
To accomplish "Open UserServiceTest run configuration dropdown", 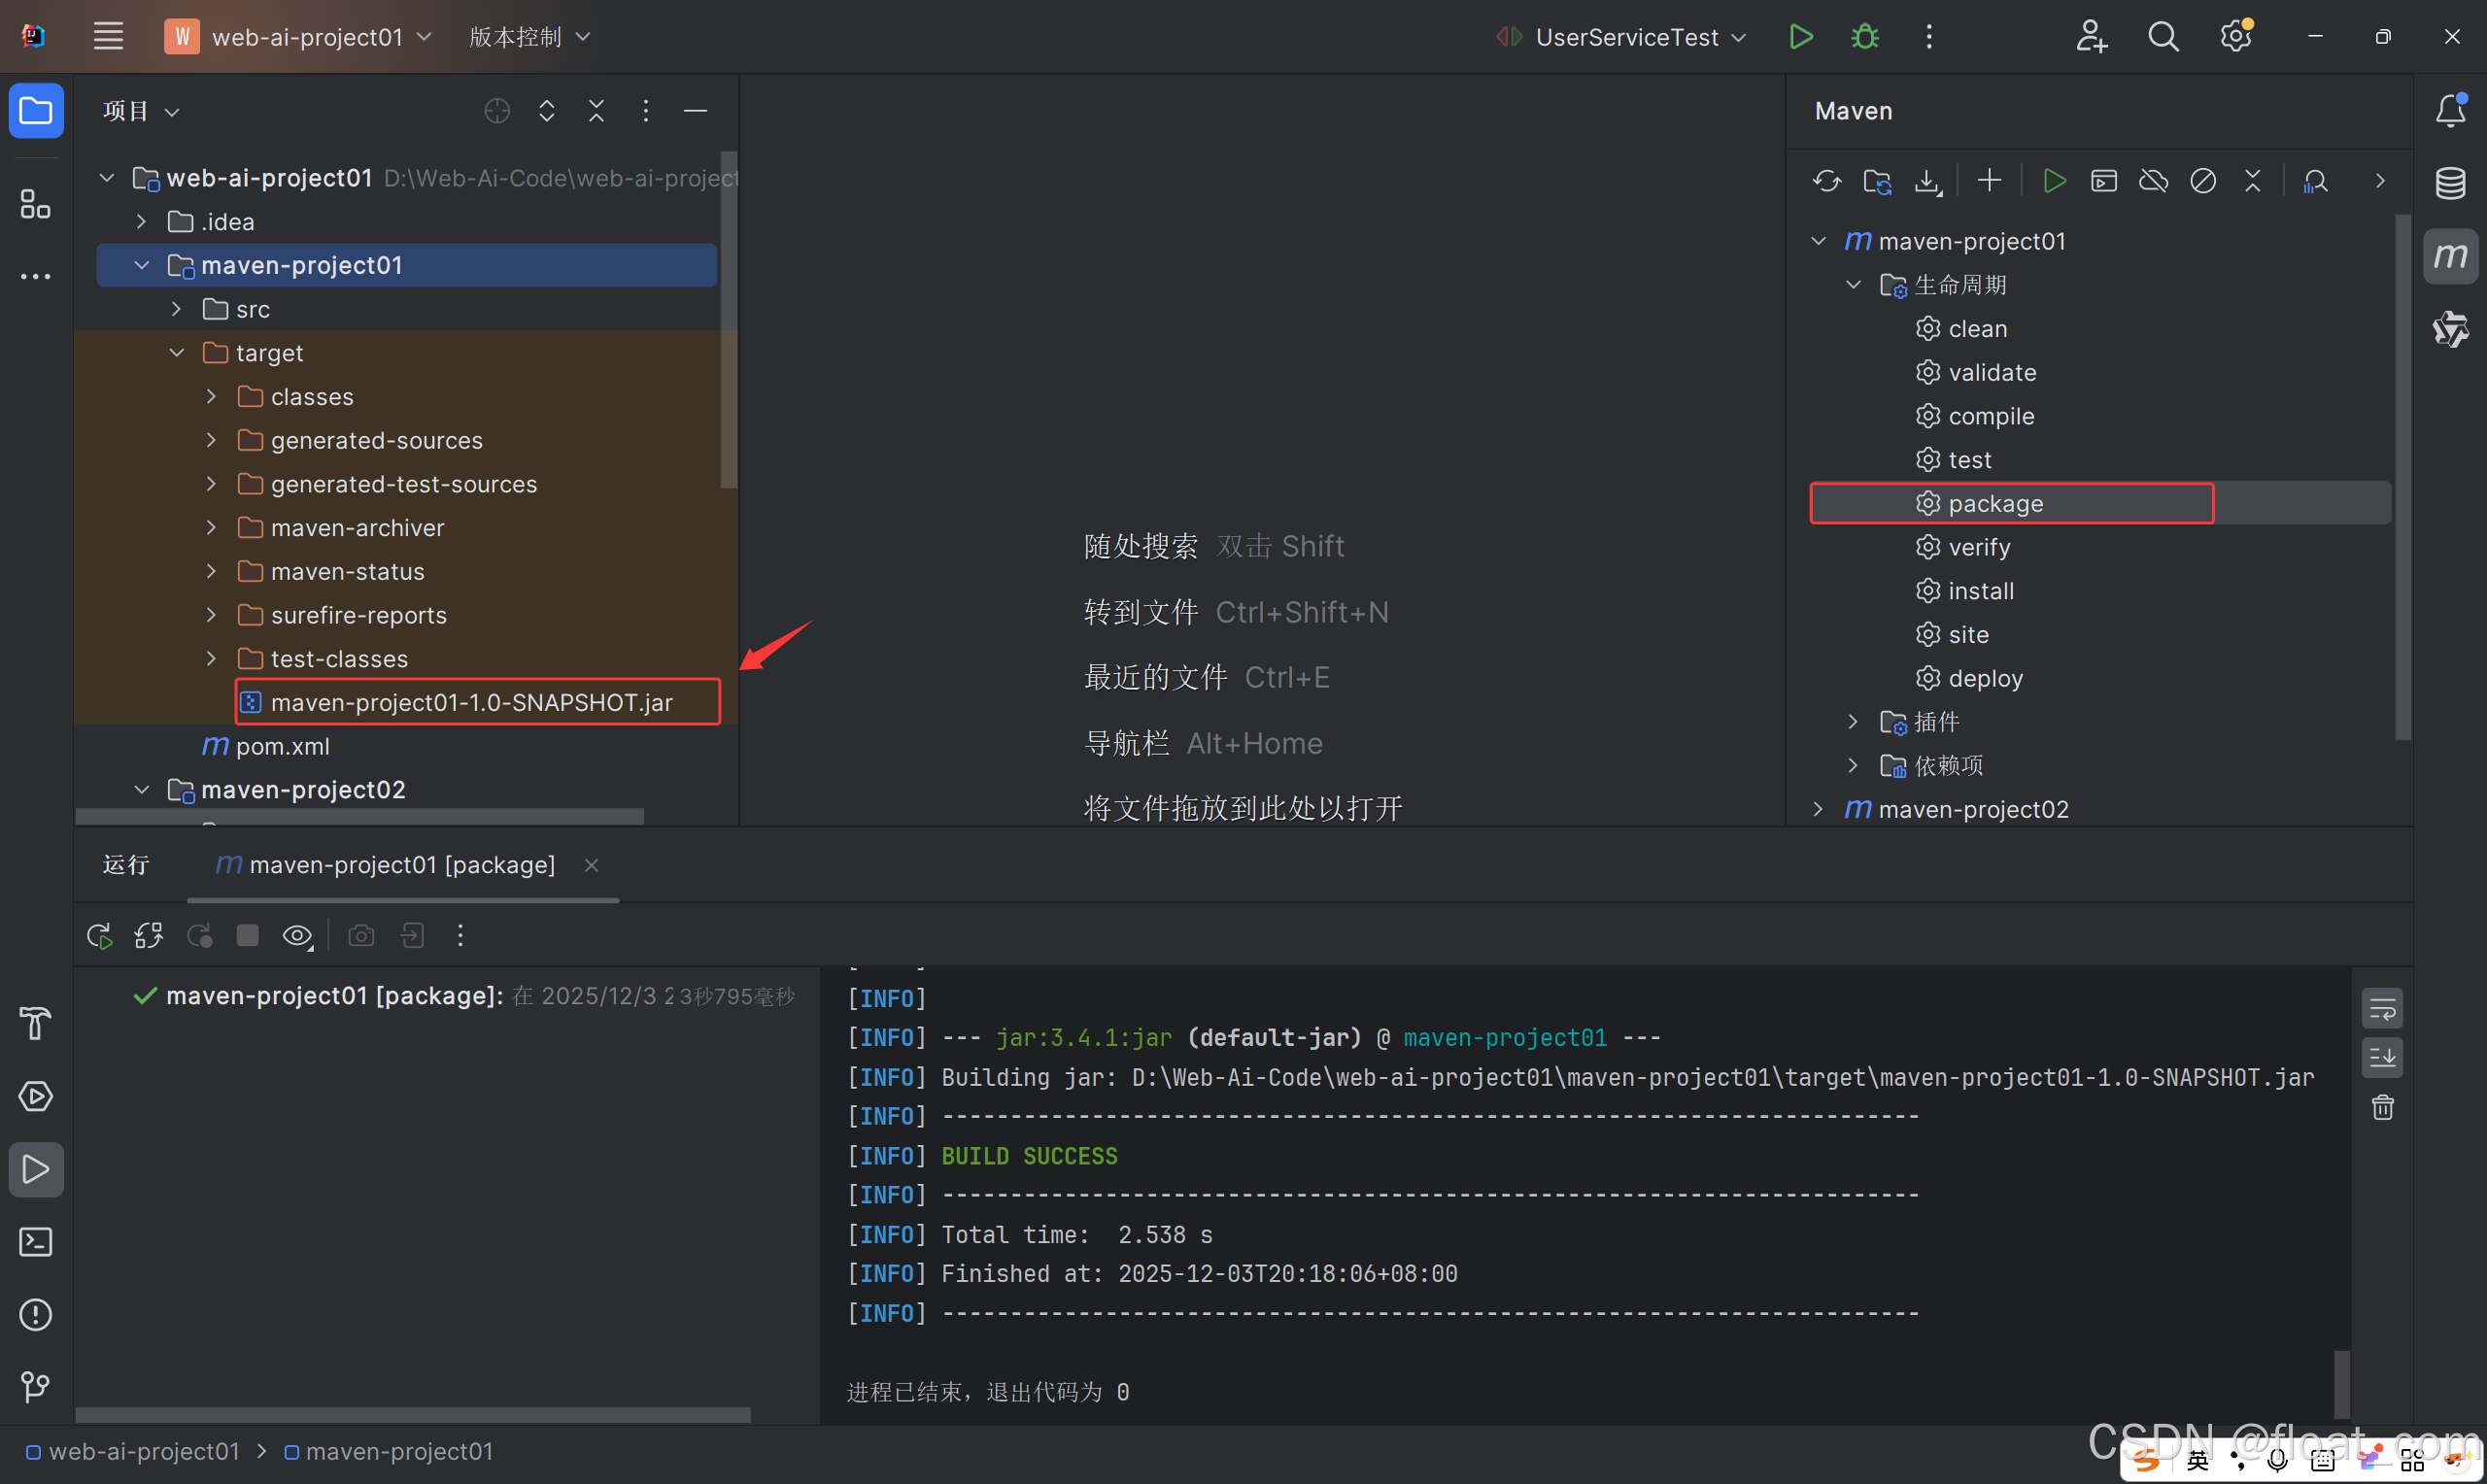I will (x=1627, y=37).
